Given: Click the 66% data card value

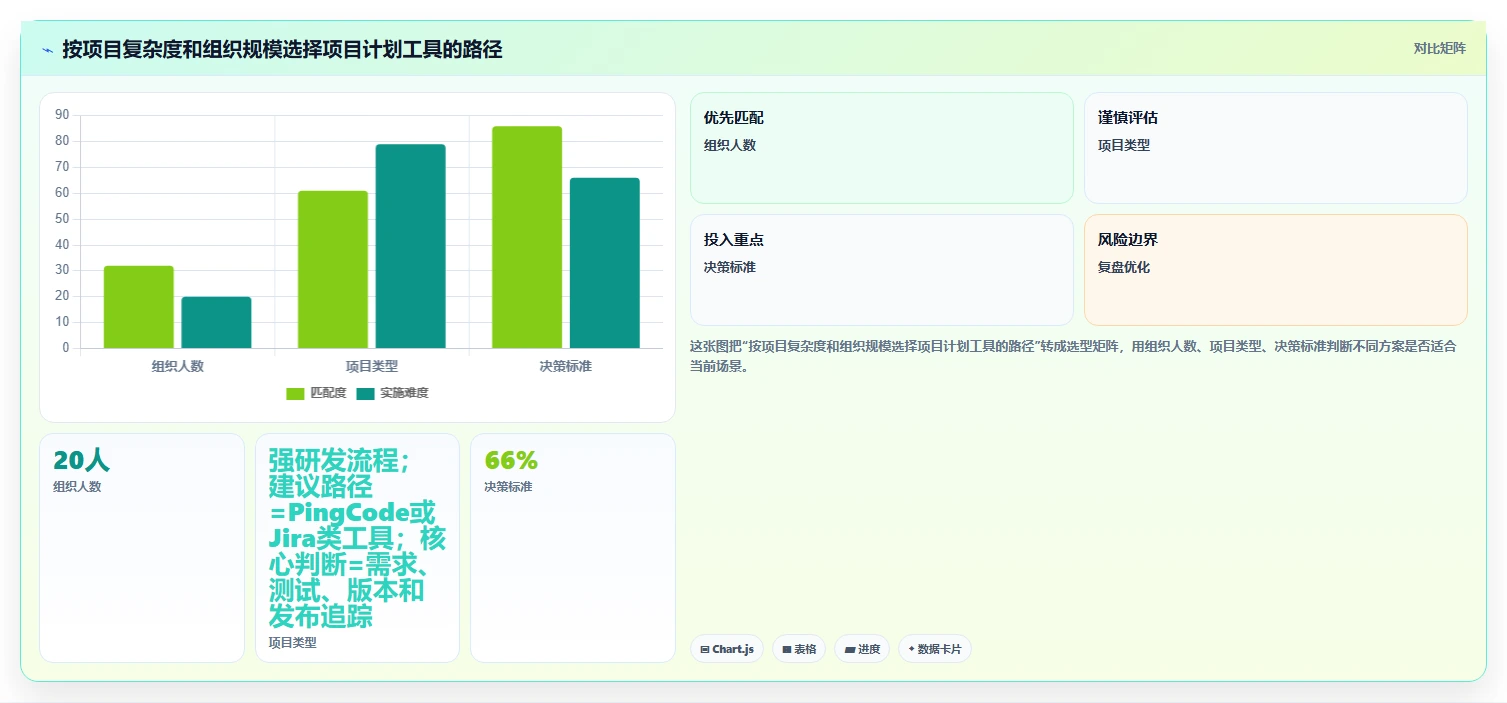Looking at the screenshot, I should (x=511, y=460).
